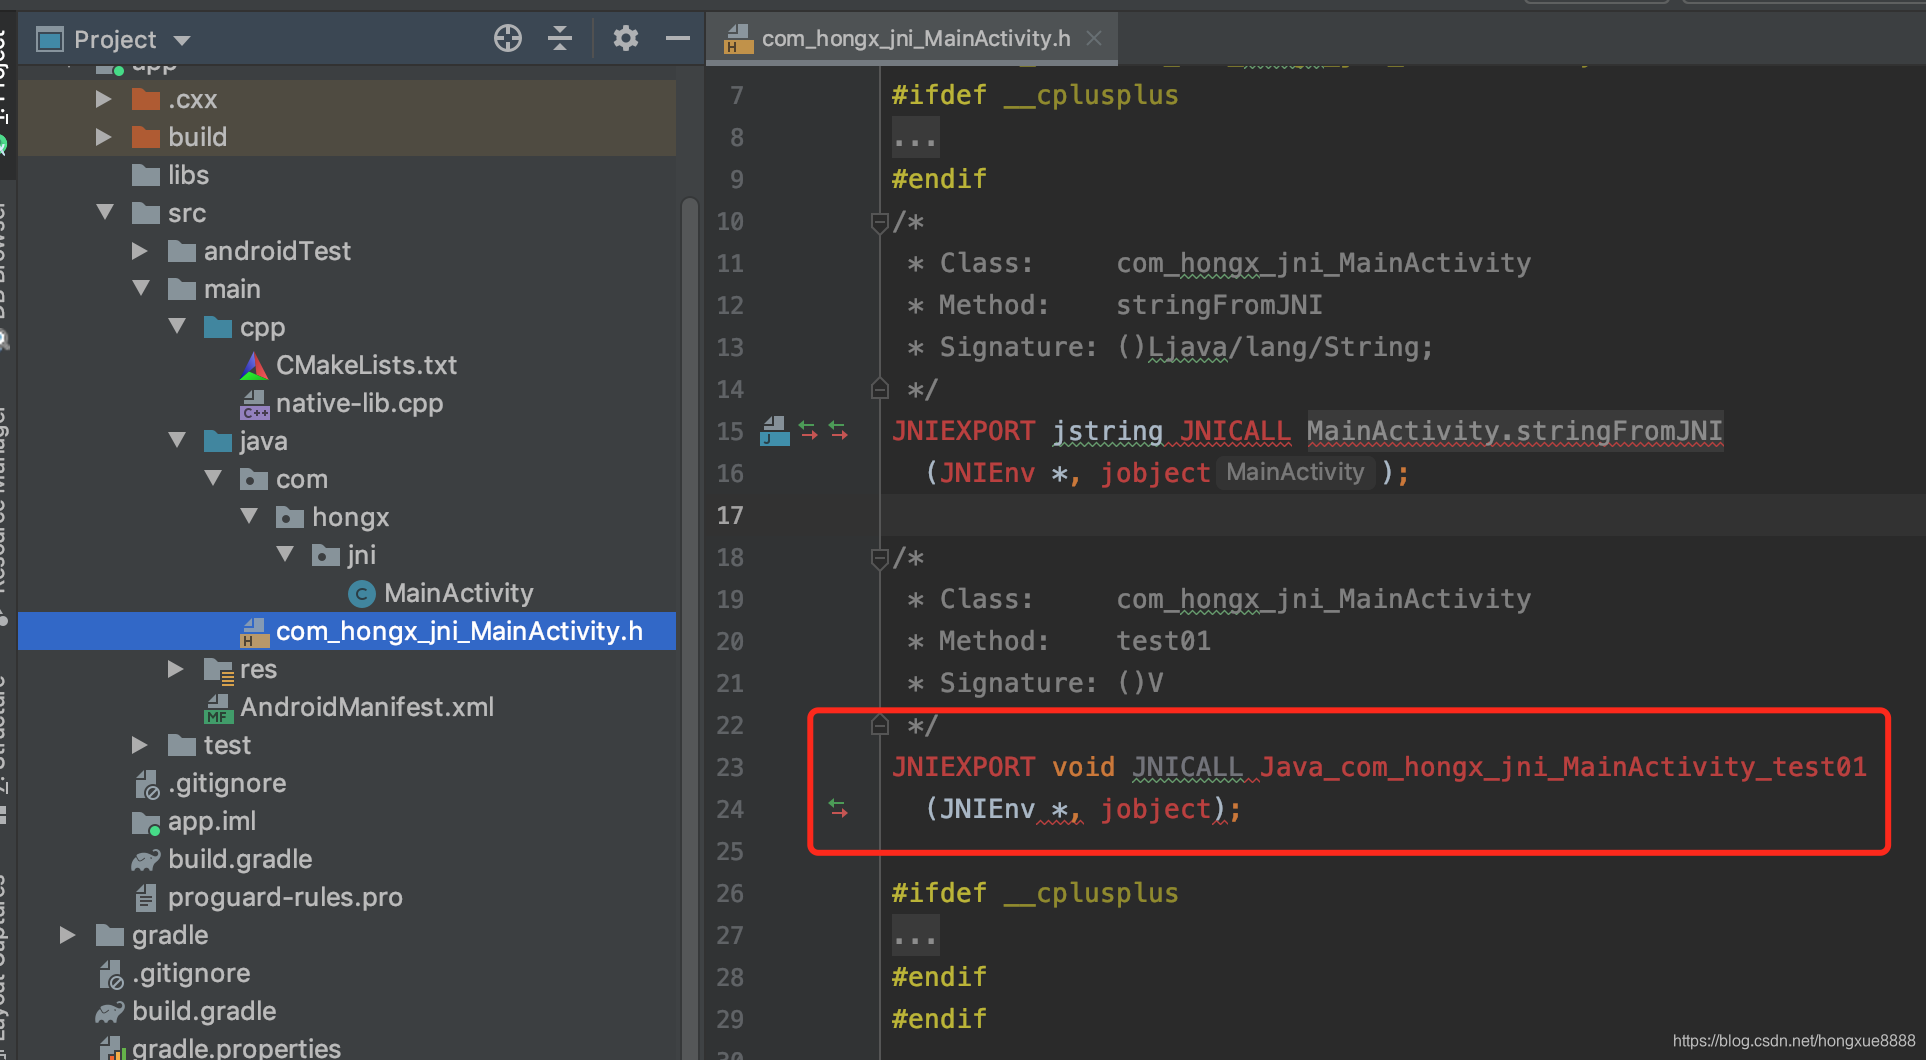
Task: Open app module .gitignore file
Action: pos(227,783)
